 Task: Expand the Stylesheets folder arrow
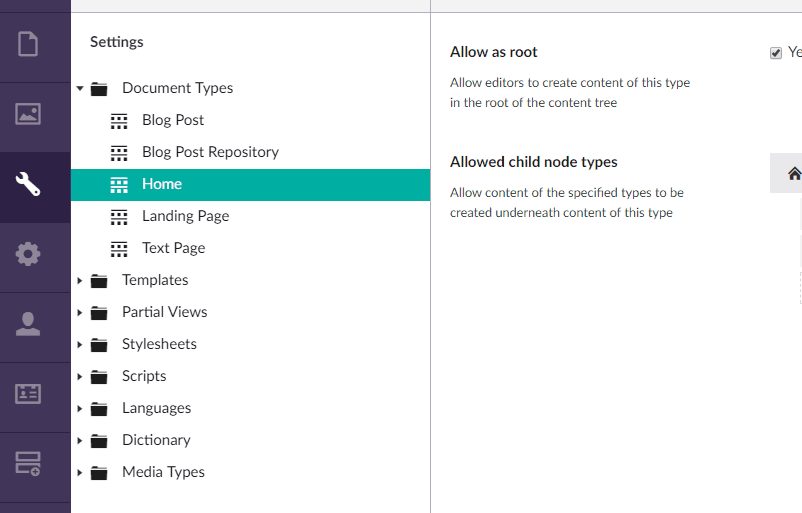80,345
